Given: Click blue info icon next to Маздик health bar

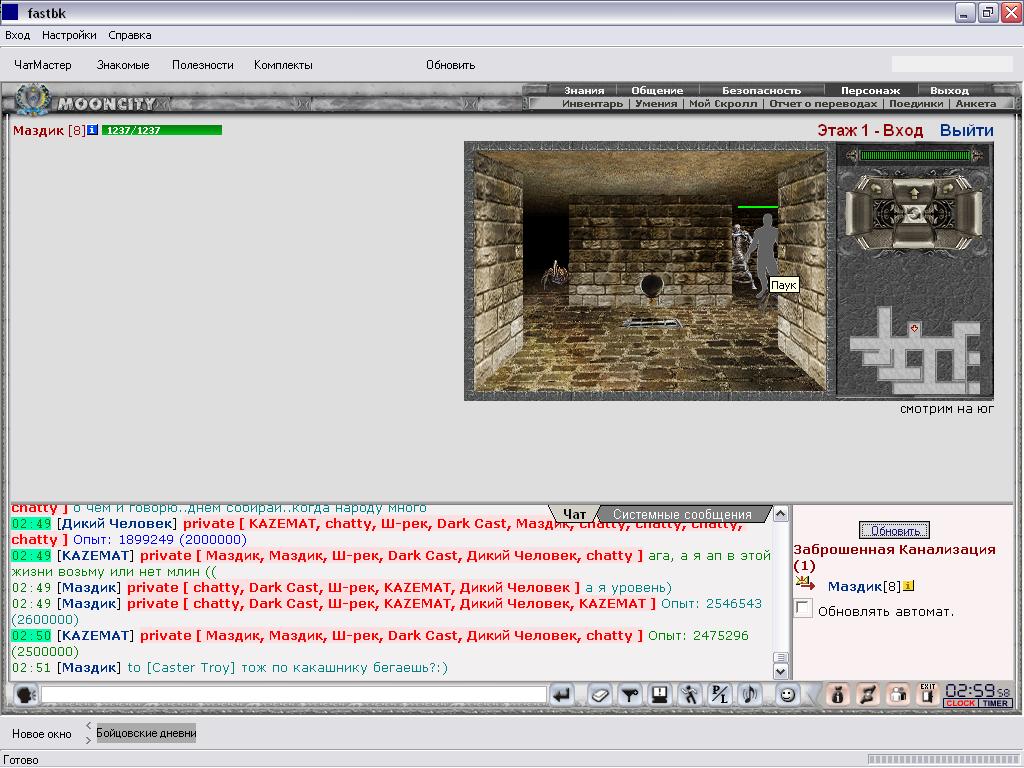Looking at the screenshot, I should tap(93, 130).
